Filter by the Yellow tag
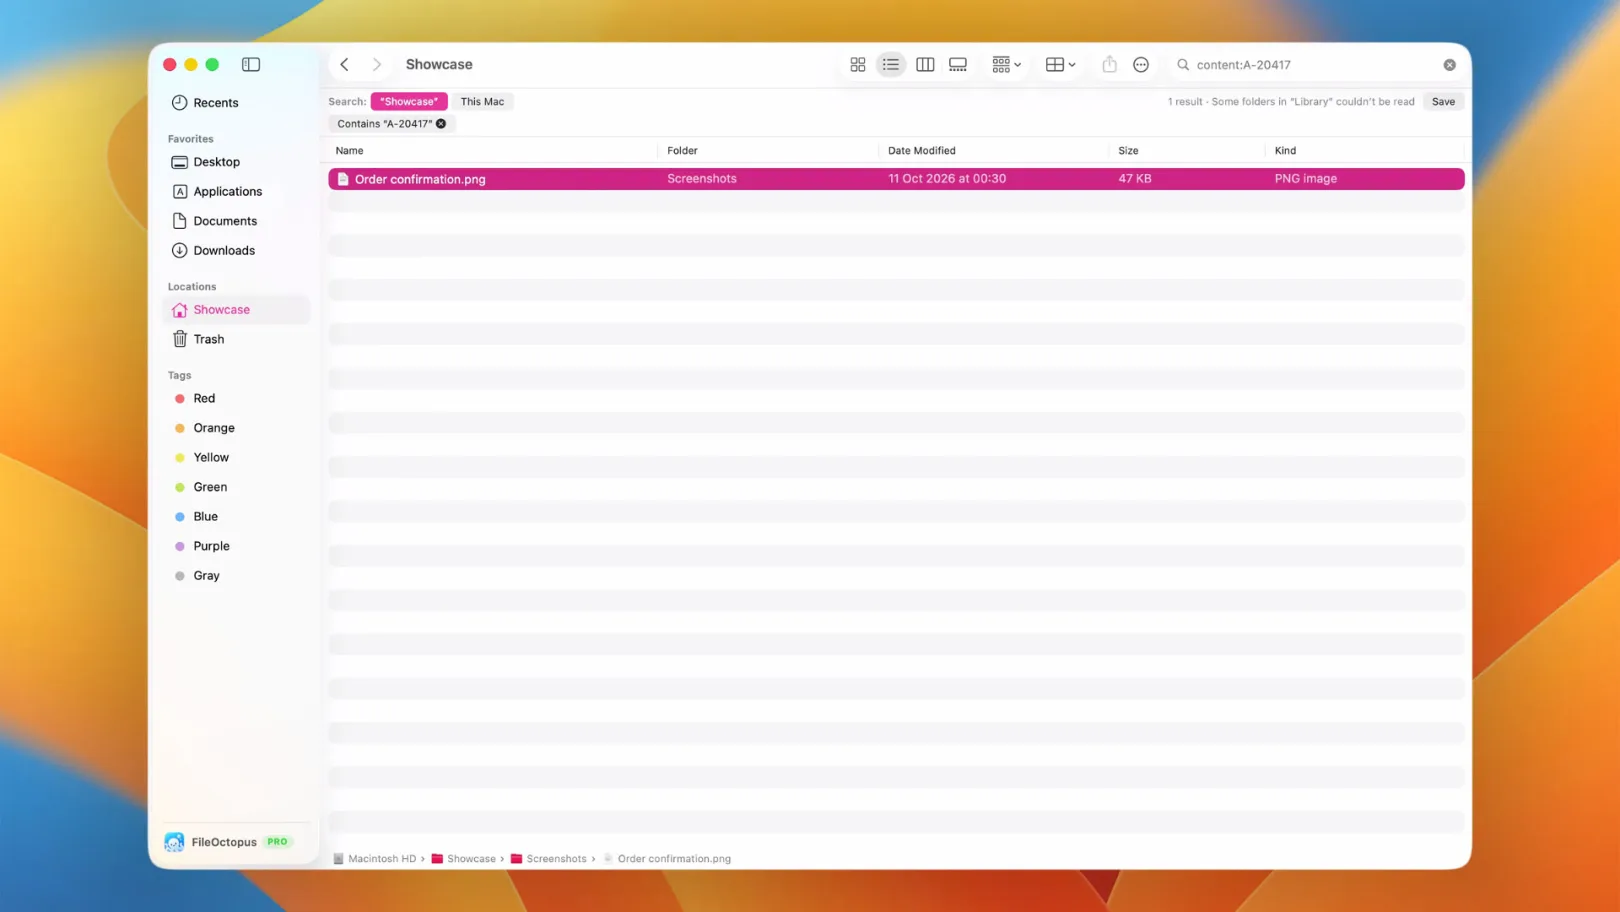Image resolution: width=1620 pixels, height=912 pixels. (236, 457)
